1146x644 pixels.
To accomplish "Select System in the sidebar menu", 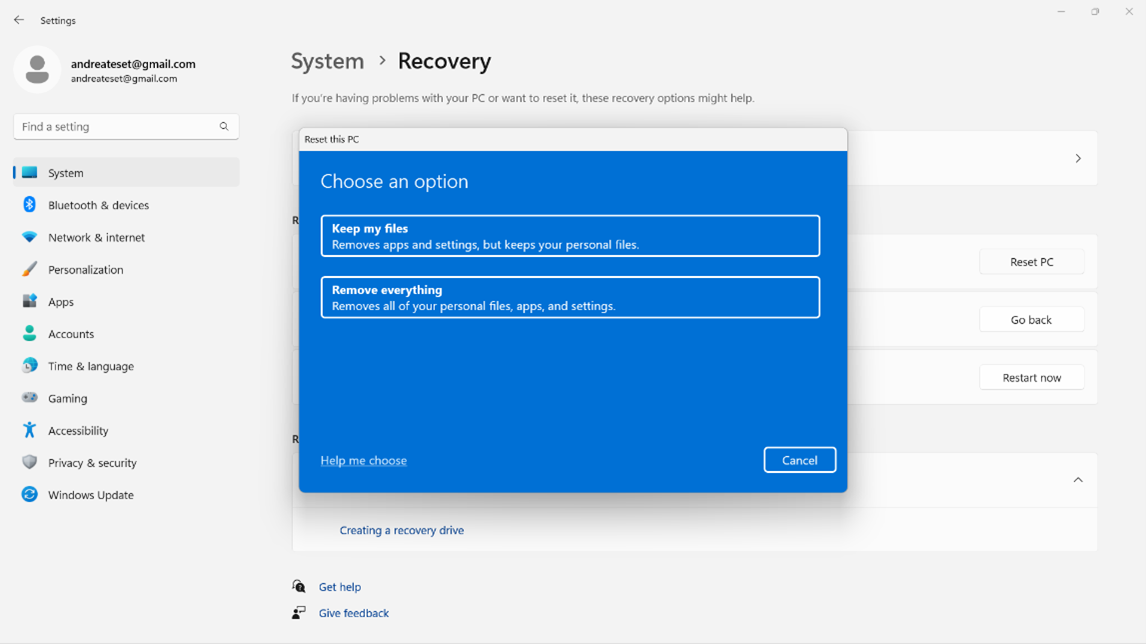I will tap(66, 173).
